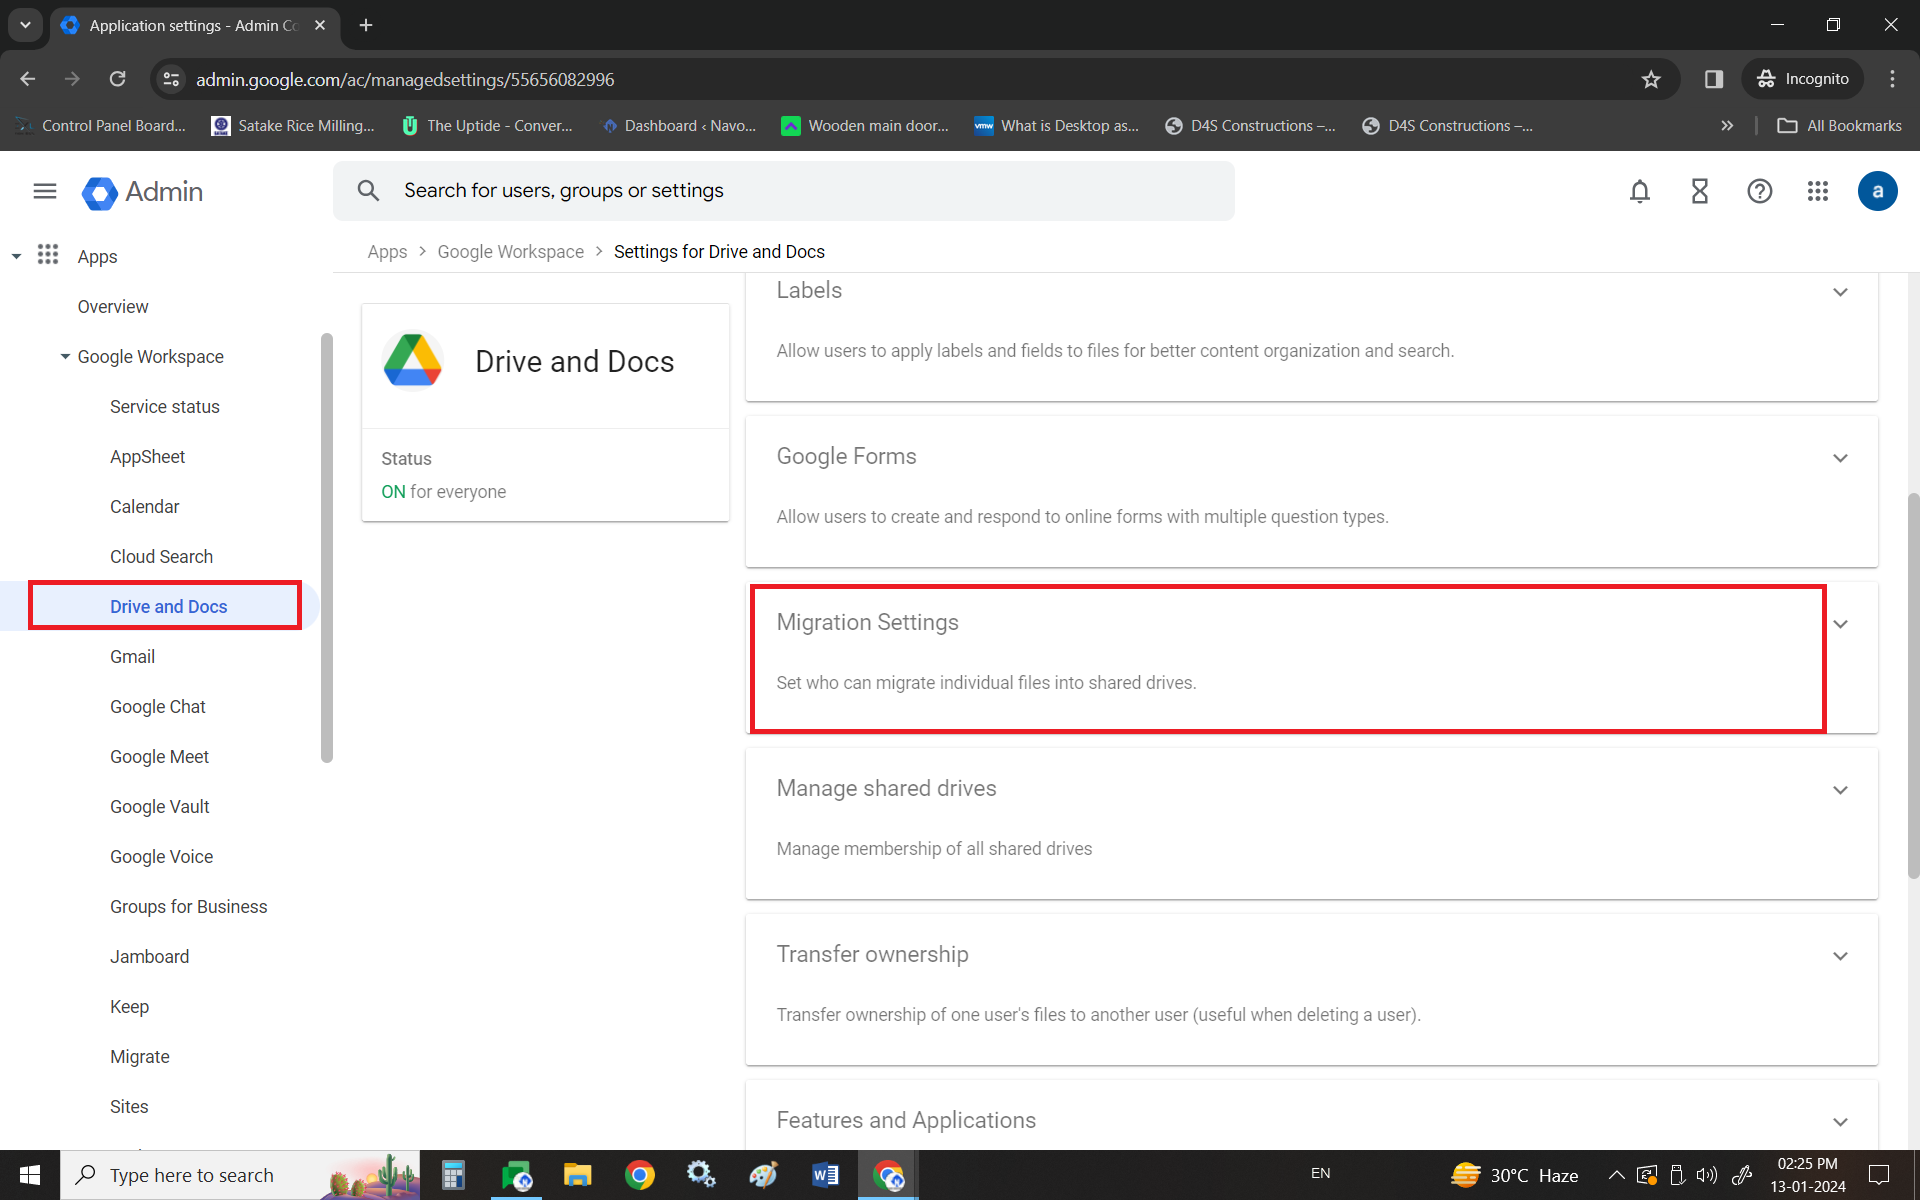1920x1200 pixels.
Task: Open notifications bell in Admin console
Action: [x=1639, y=191]
